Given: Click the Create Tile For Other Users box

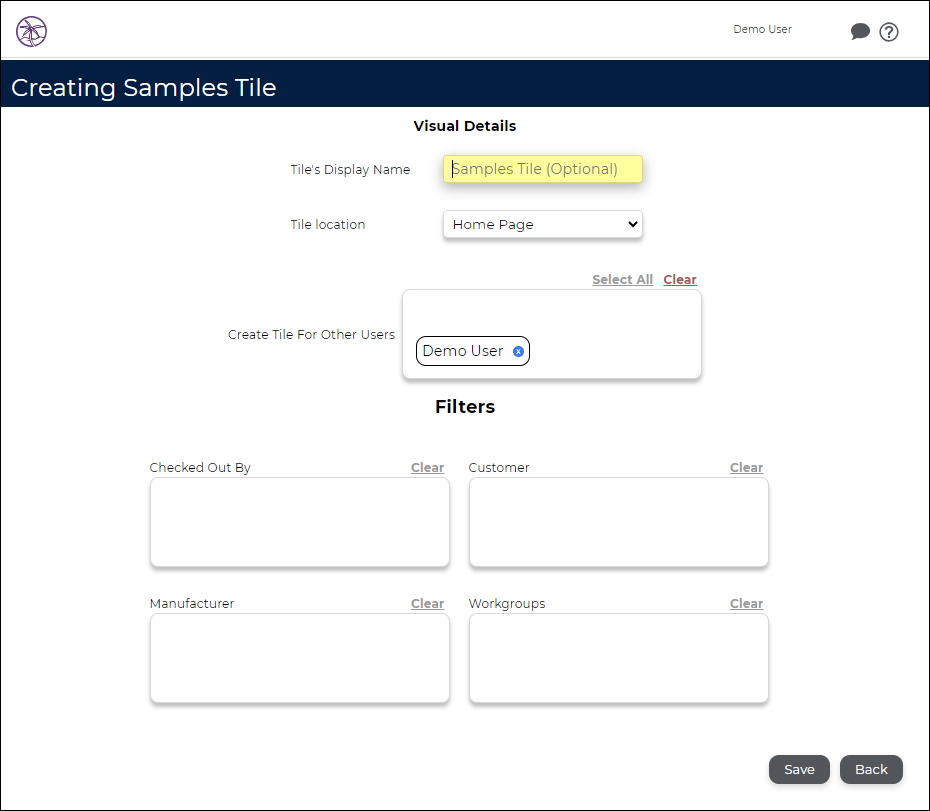Looking at the screenshot, I should pos(552,334).
